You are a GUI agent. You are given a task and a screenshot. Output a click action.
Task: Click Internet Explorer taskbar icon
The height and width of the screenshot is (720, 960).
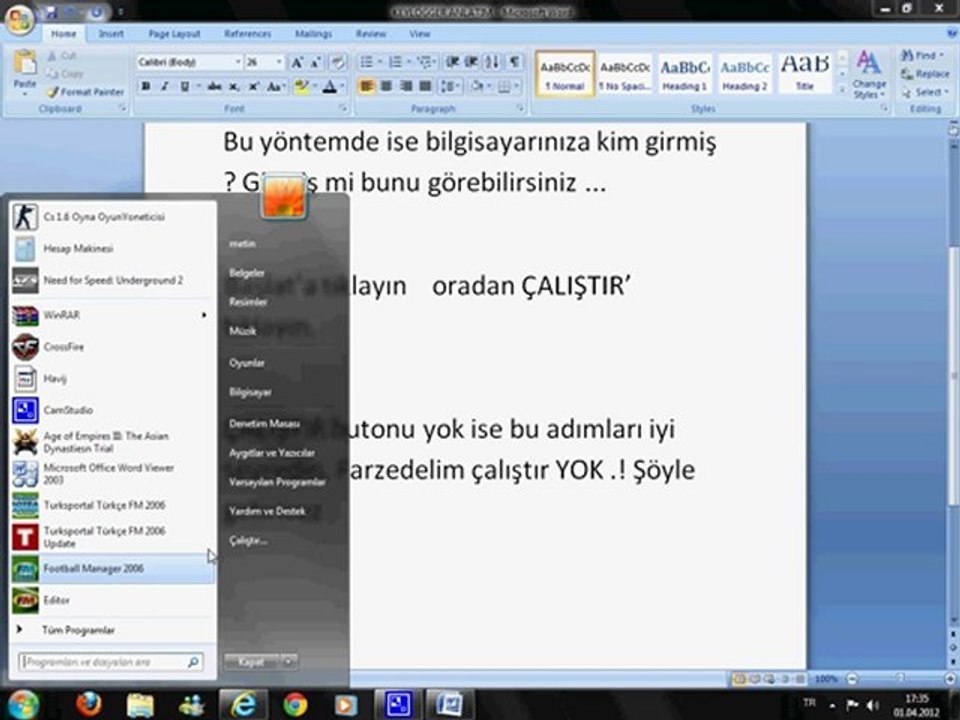click(243, 704)
